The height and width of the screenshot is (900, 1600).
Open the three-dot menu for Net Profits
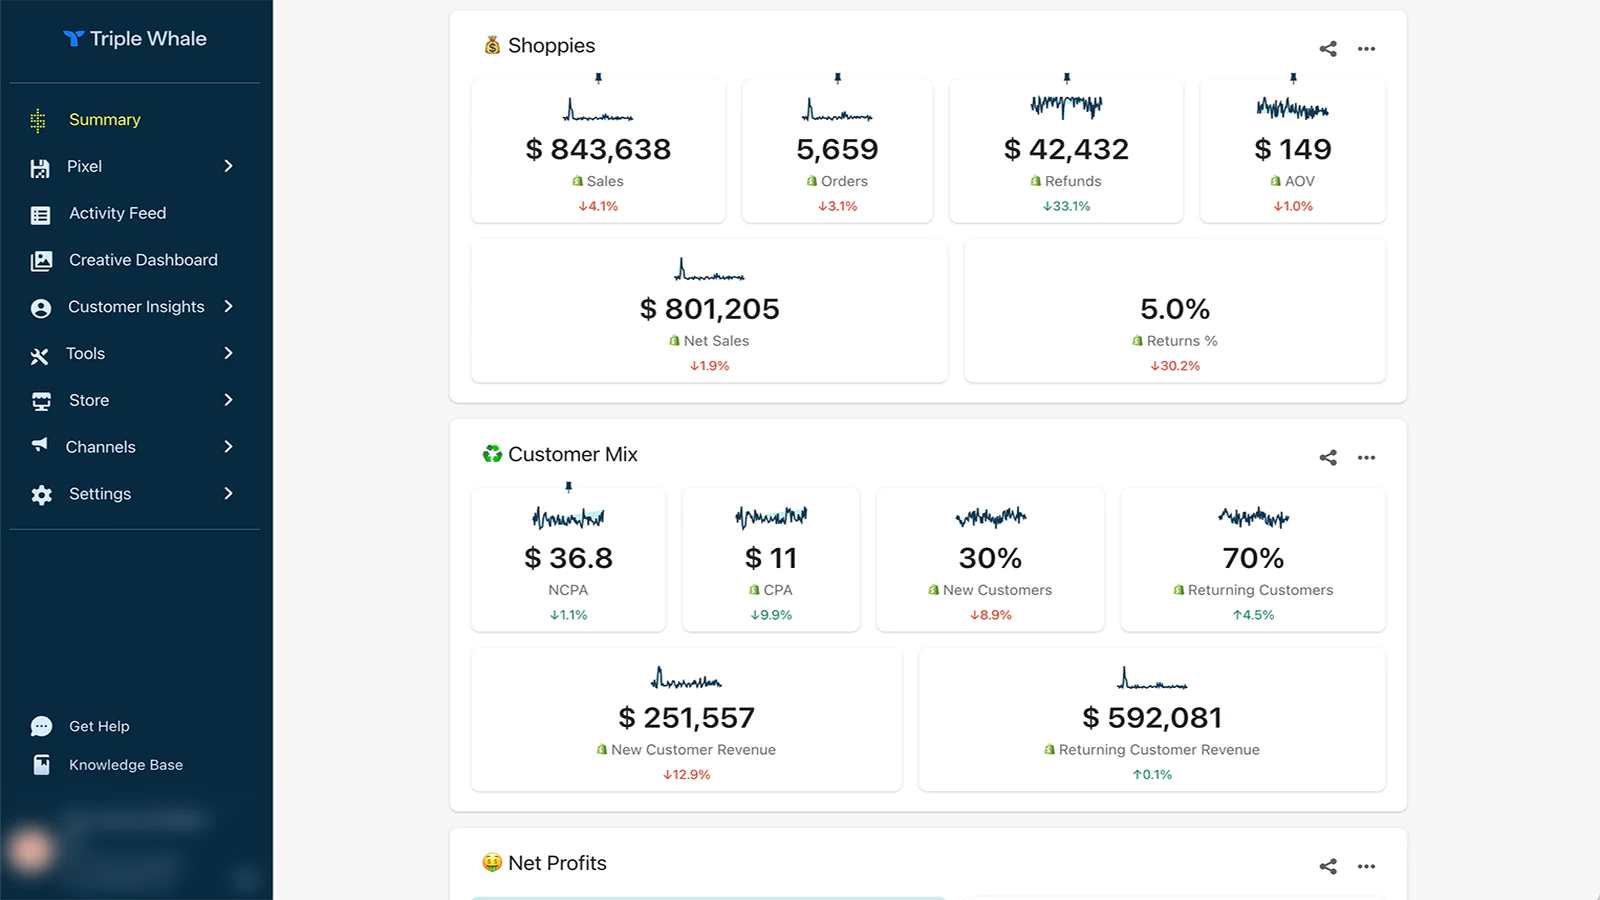click(1366, 867)
